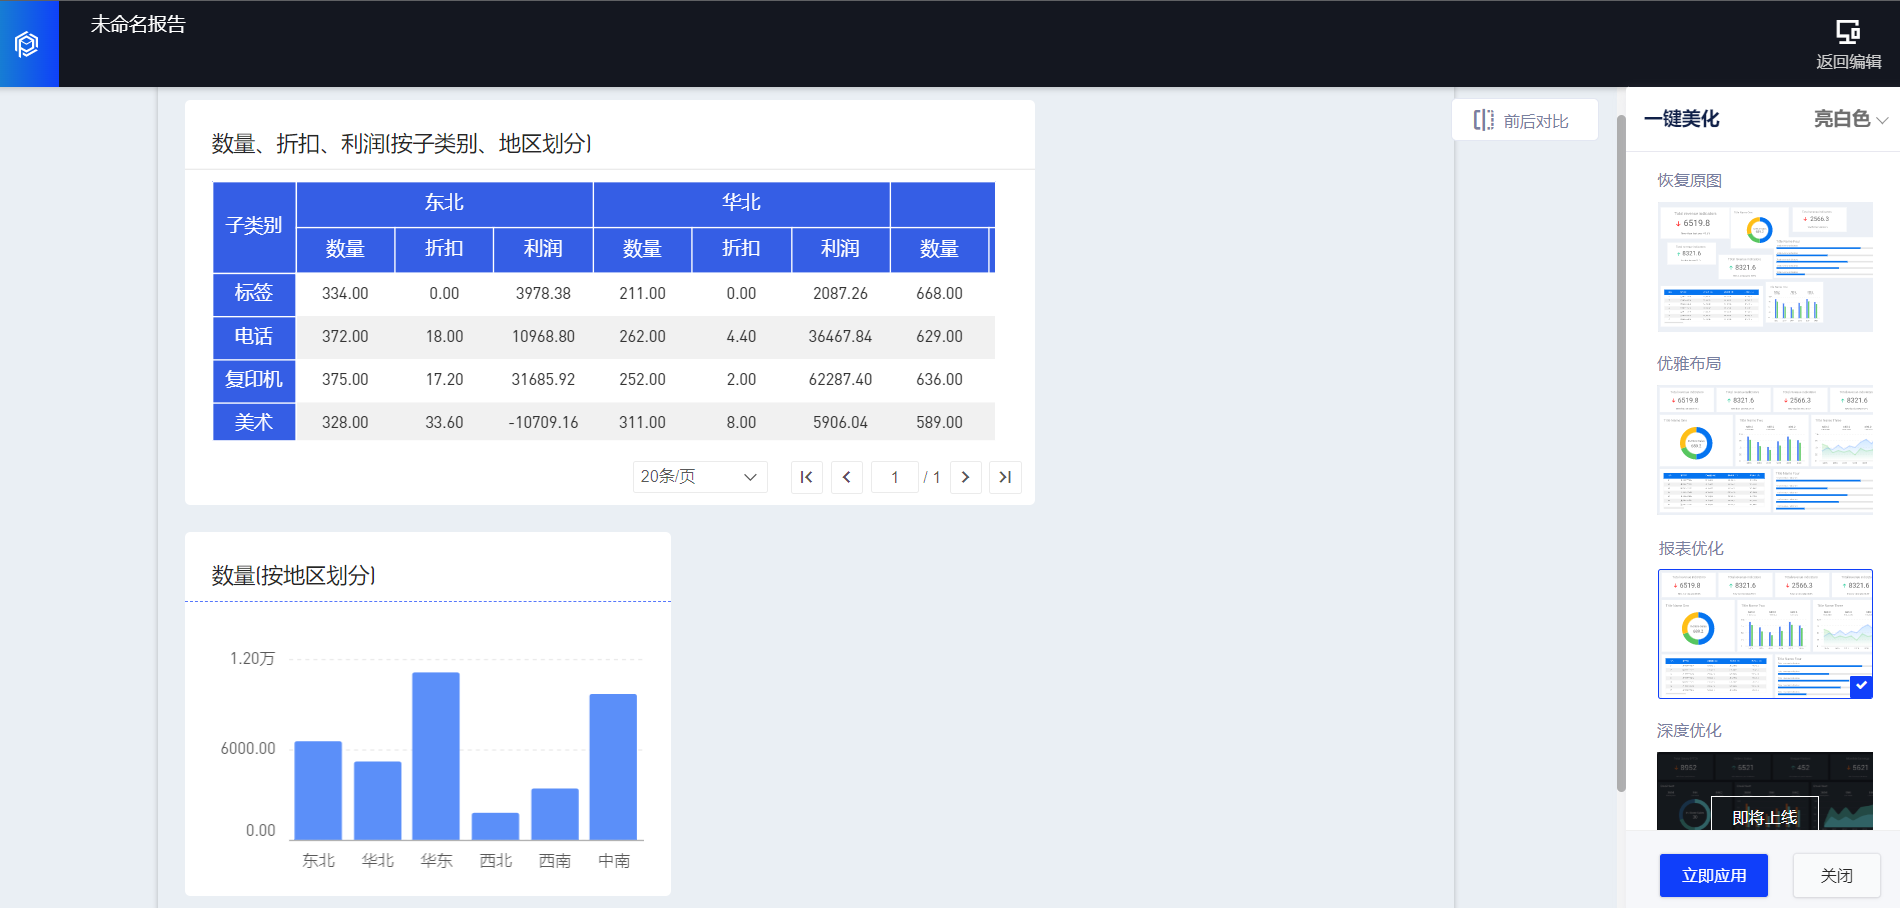Open the 20条/页 page size dropdown
The image size is (1900, 908).
[x=699, y=477]
